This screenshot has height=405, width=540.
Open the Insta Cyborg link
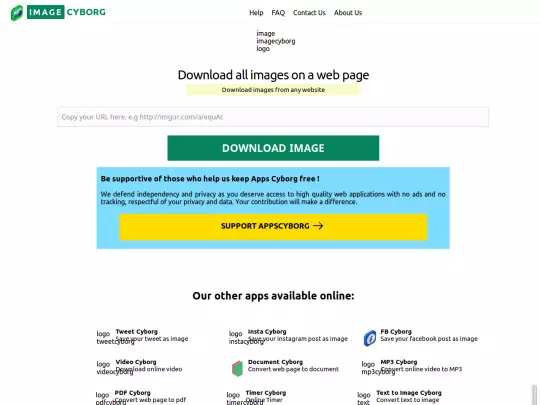click(x=267, y=332)
